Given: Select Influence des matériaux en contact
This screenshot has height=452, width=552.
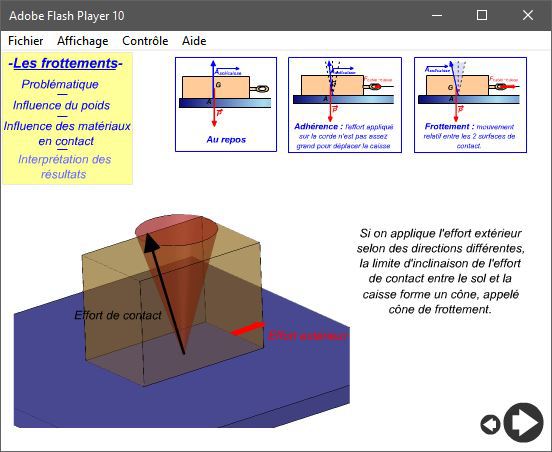Looking at the screenshot, I should (67, 133).
